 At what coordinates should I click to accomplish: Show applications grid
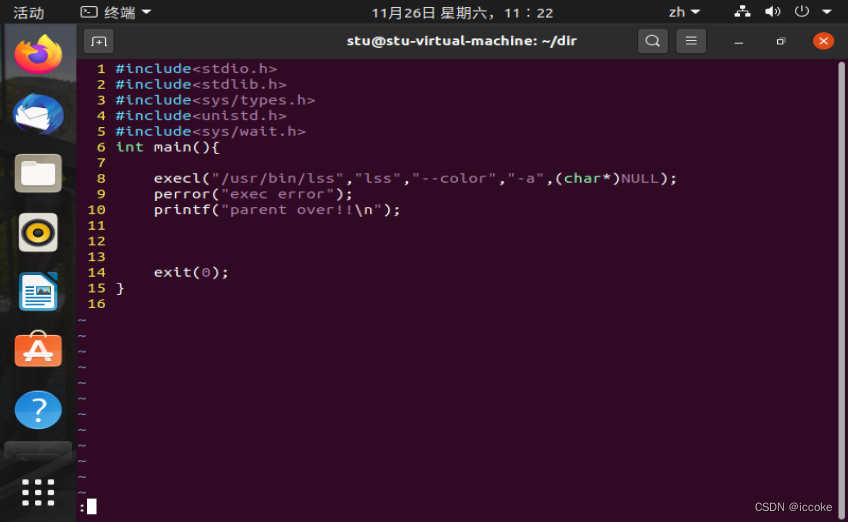click(x=38, y=492)
